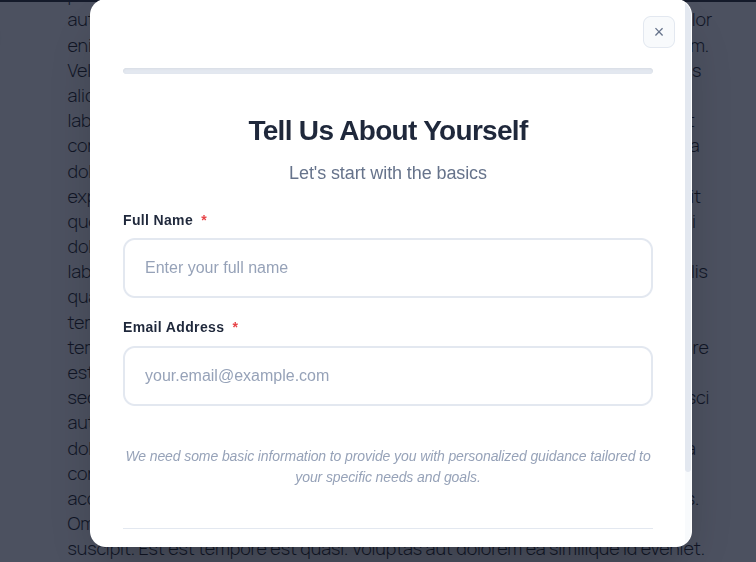Click the dimmed backdrop right of the dialog
This screenshot has width=756, height=562.
point(724,281)
